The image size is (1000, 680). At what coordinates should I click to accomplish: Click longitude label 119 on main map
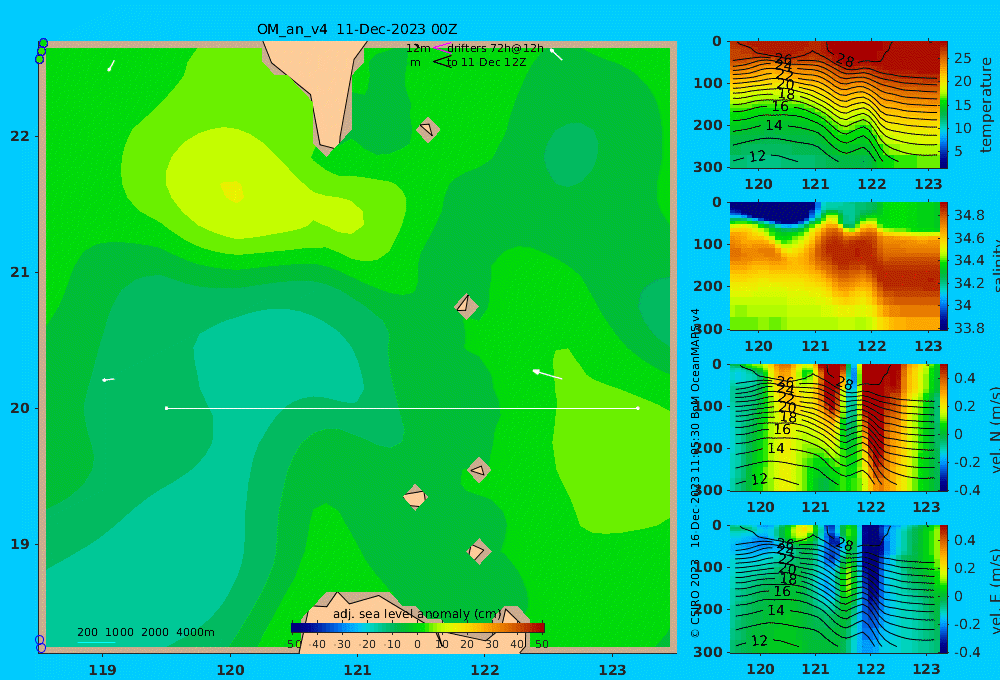103,670
